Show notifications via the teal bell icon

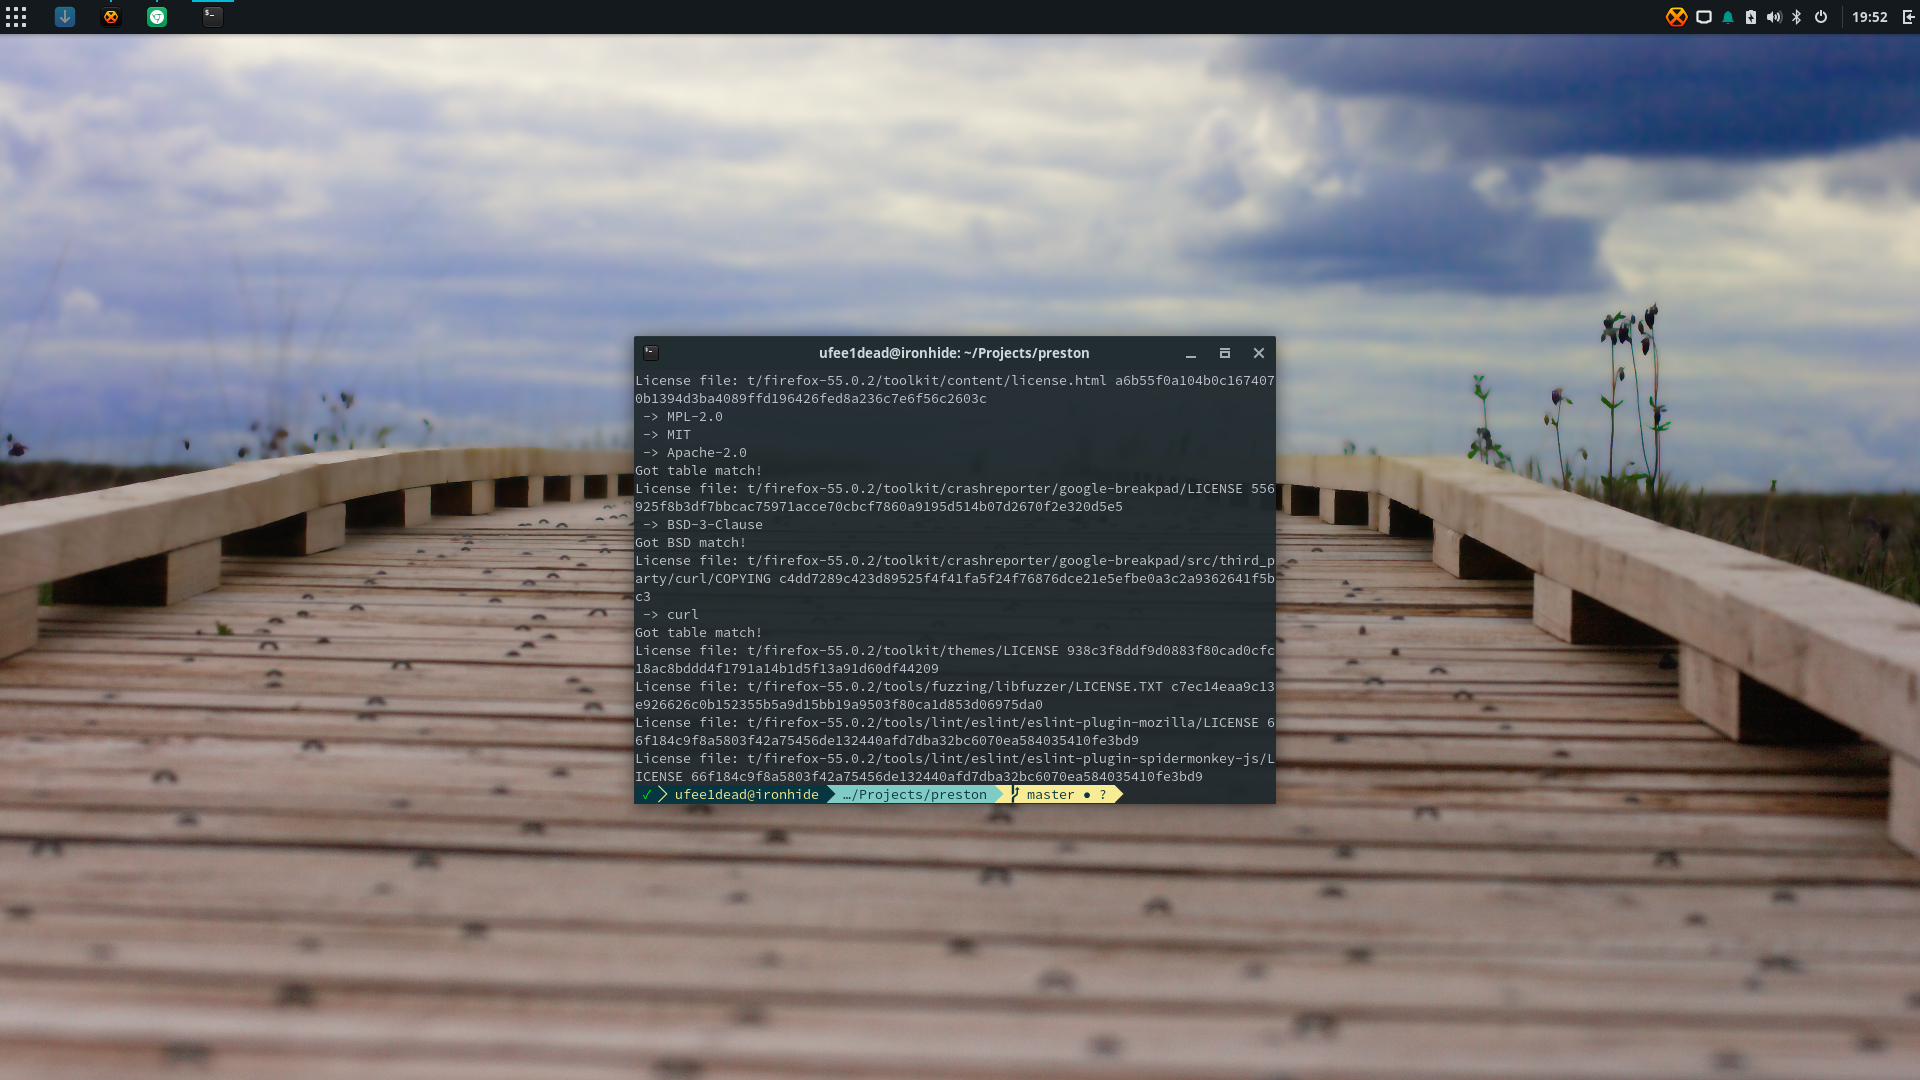(x=1728, y=17)
